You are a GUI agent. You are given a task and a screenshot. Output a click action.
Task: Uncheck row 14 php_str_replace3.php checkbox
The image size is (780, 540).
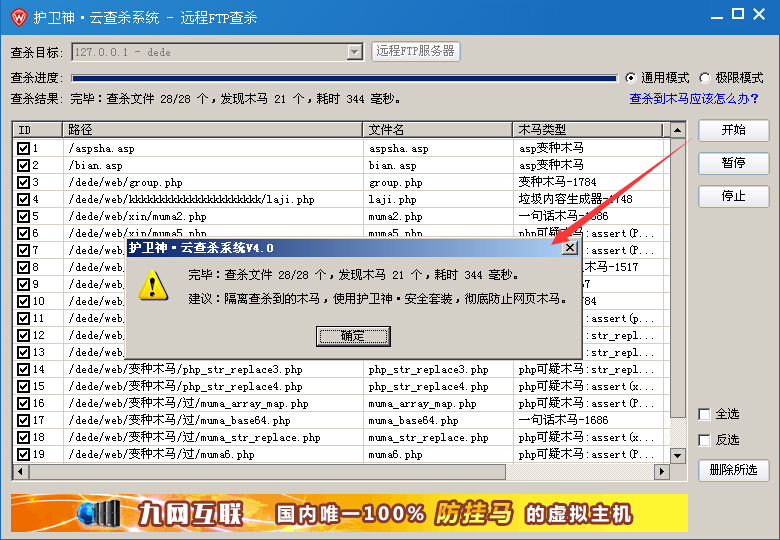tap(23, 369)
